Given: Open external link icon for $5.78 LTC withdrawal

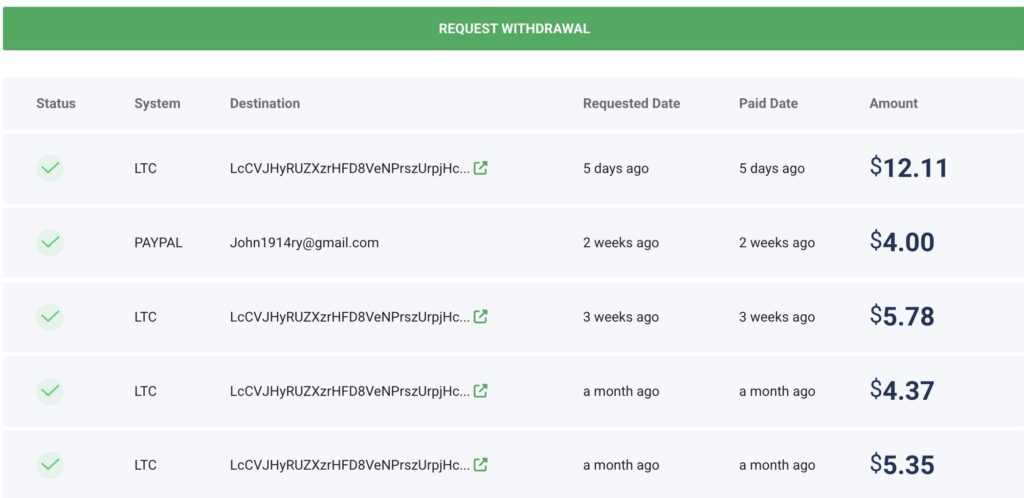Looking at the screenshot, I should pyautogui.click(x=481, y=316).
